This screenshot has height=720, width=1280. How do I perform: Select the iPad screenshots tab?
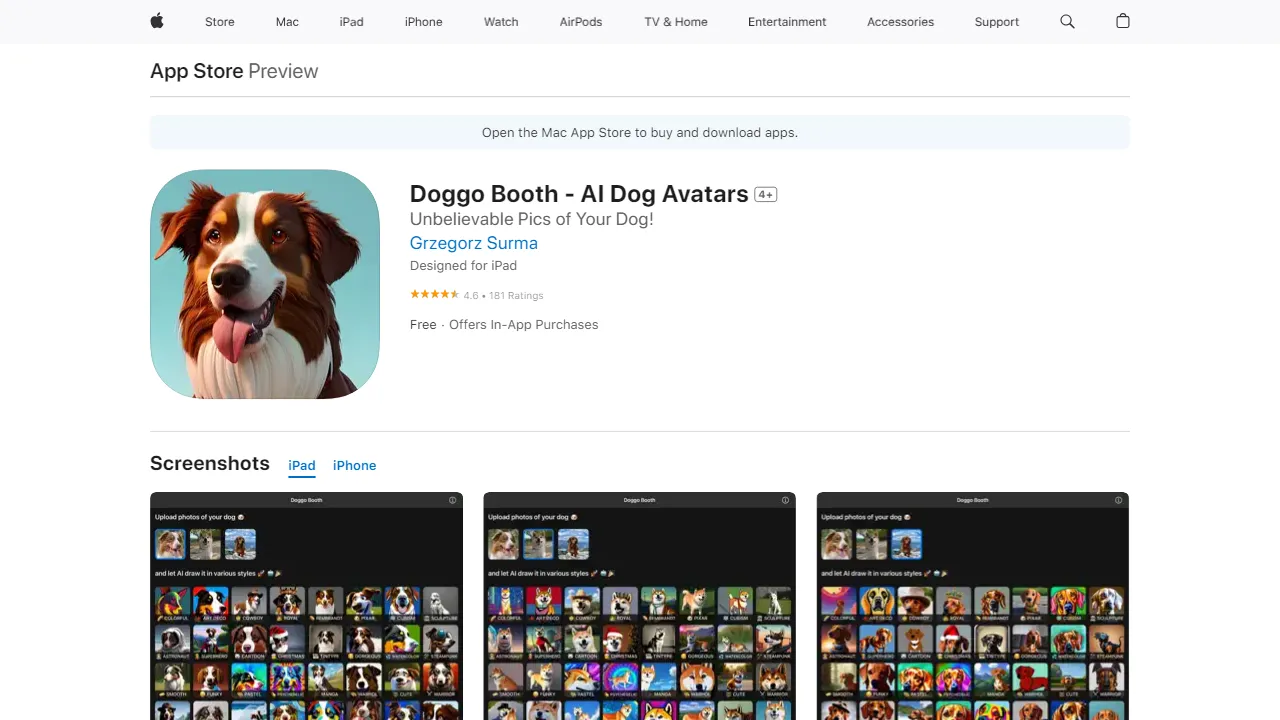(302, 466)
